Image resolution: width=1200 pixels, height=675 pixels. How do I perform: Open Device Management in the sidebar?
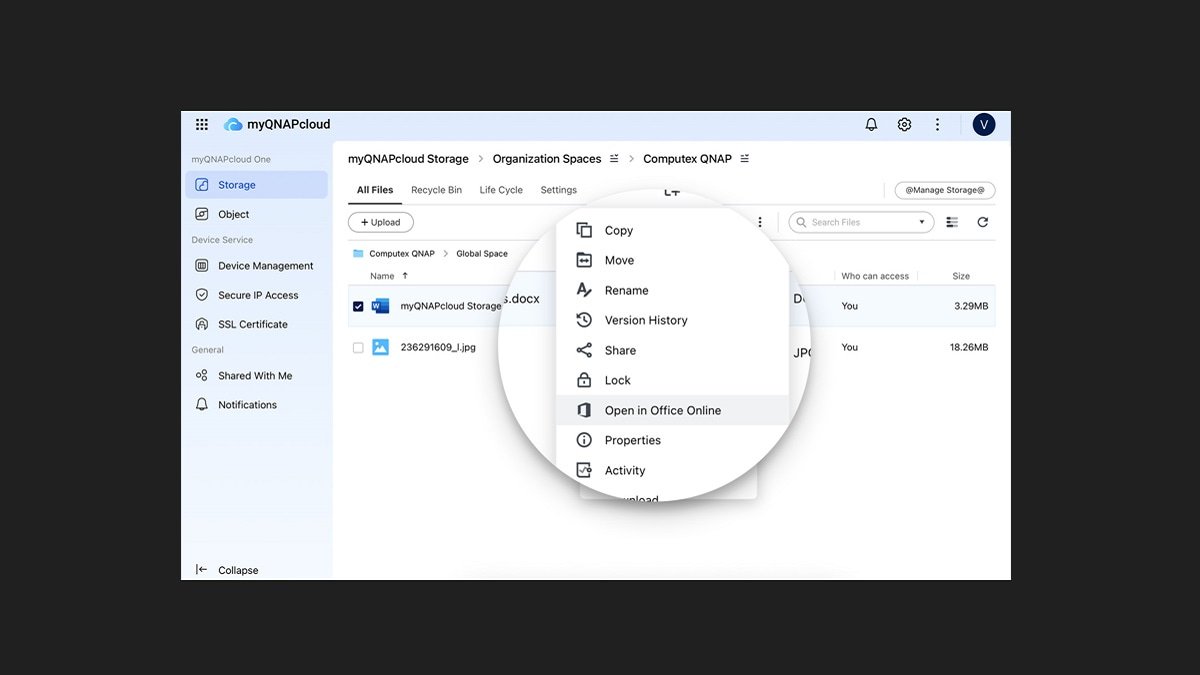pyautogui.click(x=256, y=266)
